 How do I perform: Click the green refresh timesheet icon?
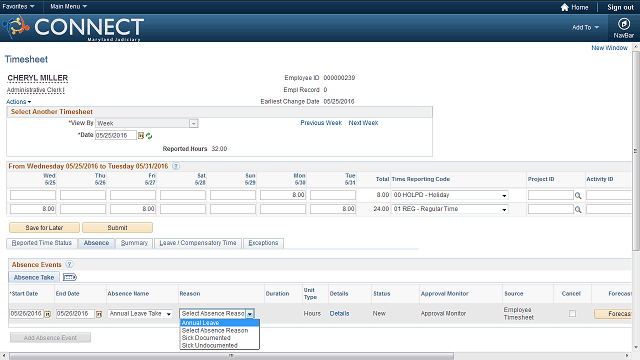click(x=149, y=136)
